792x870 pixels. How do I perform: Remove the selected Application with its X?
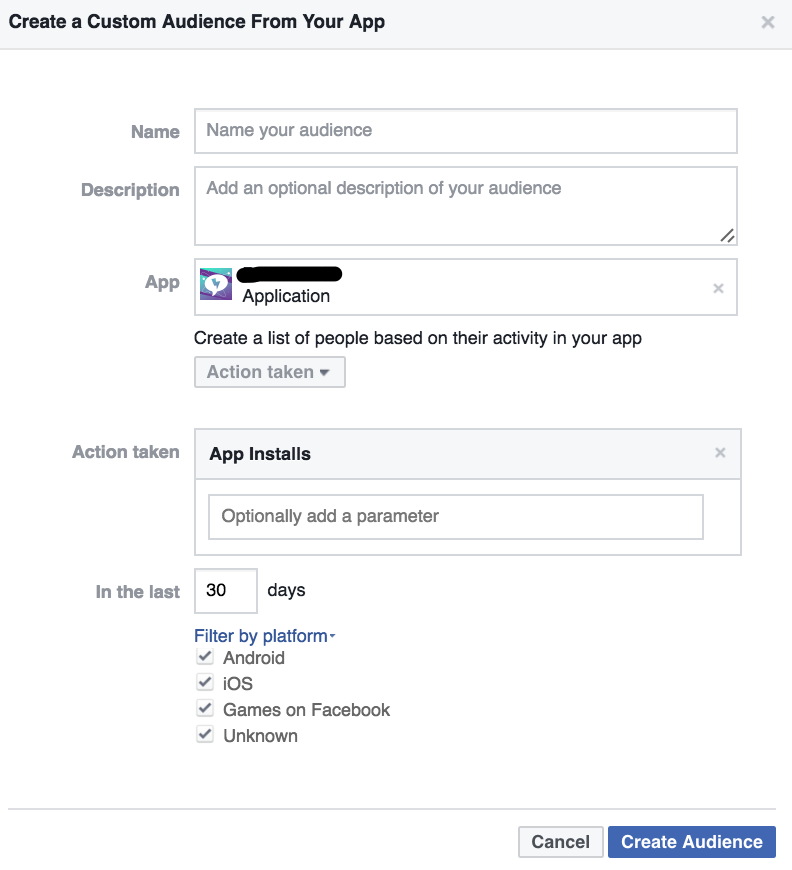pos(718,288)
